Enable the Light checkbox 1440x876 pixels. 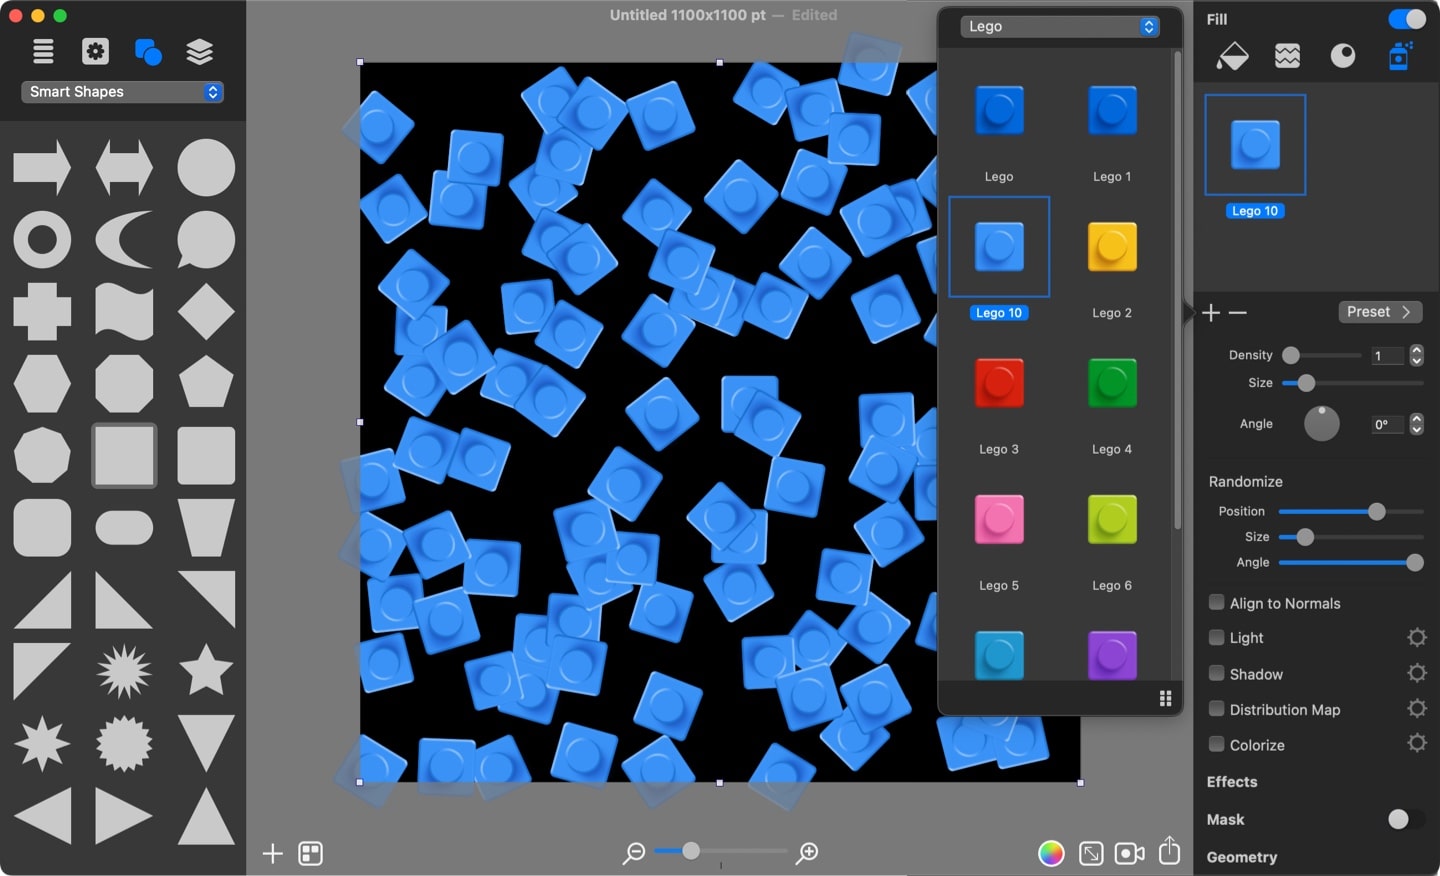tap(1217, 637)
